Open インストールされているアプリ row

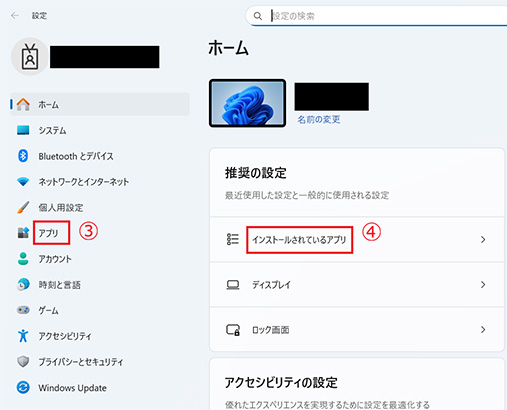tap(357, 239)
